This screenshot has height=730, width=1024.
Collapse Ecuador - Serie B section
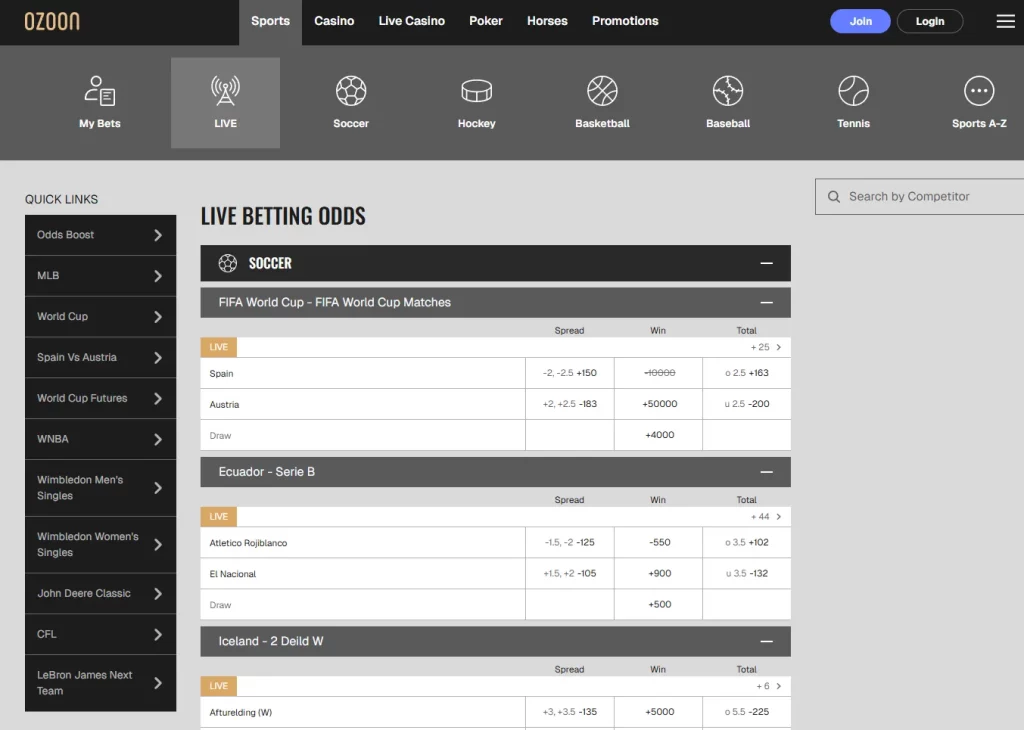click(x=767, y=472)
